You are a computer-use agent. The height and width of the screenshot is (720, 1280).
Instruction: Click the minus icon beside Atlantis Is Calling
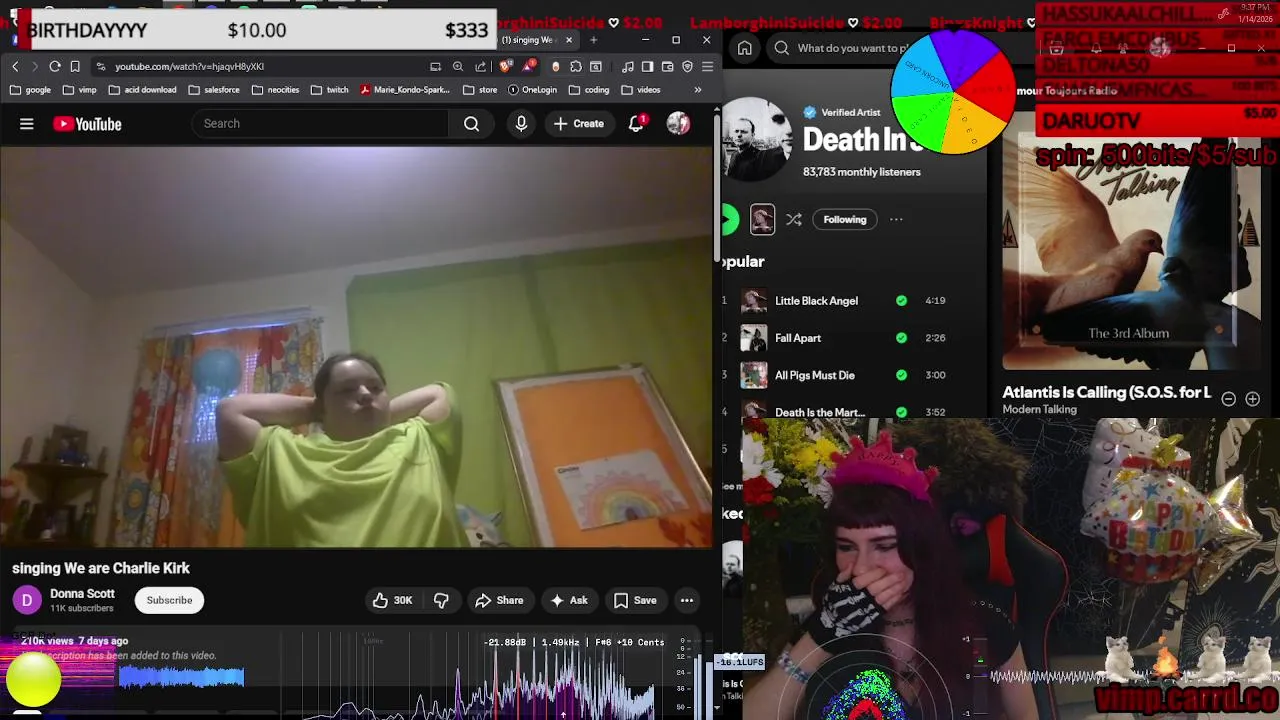pyautogui.click(x=1229, y=398)
